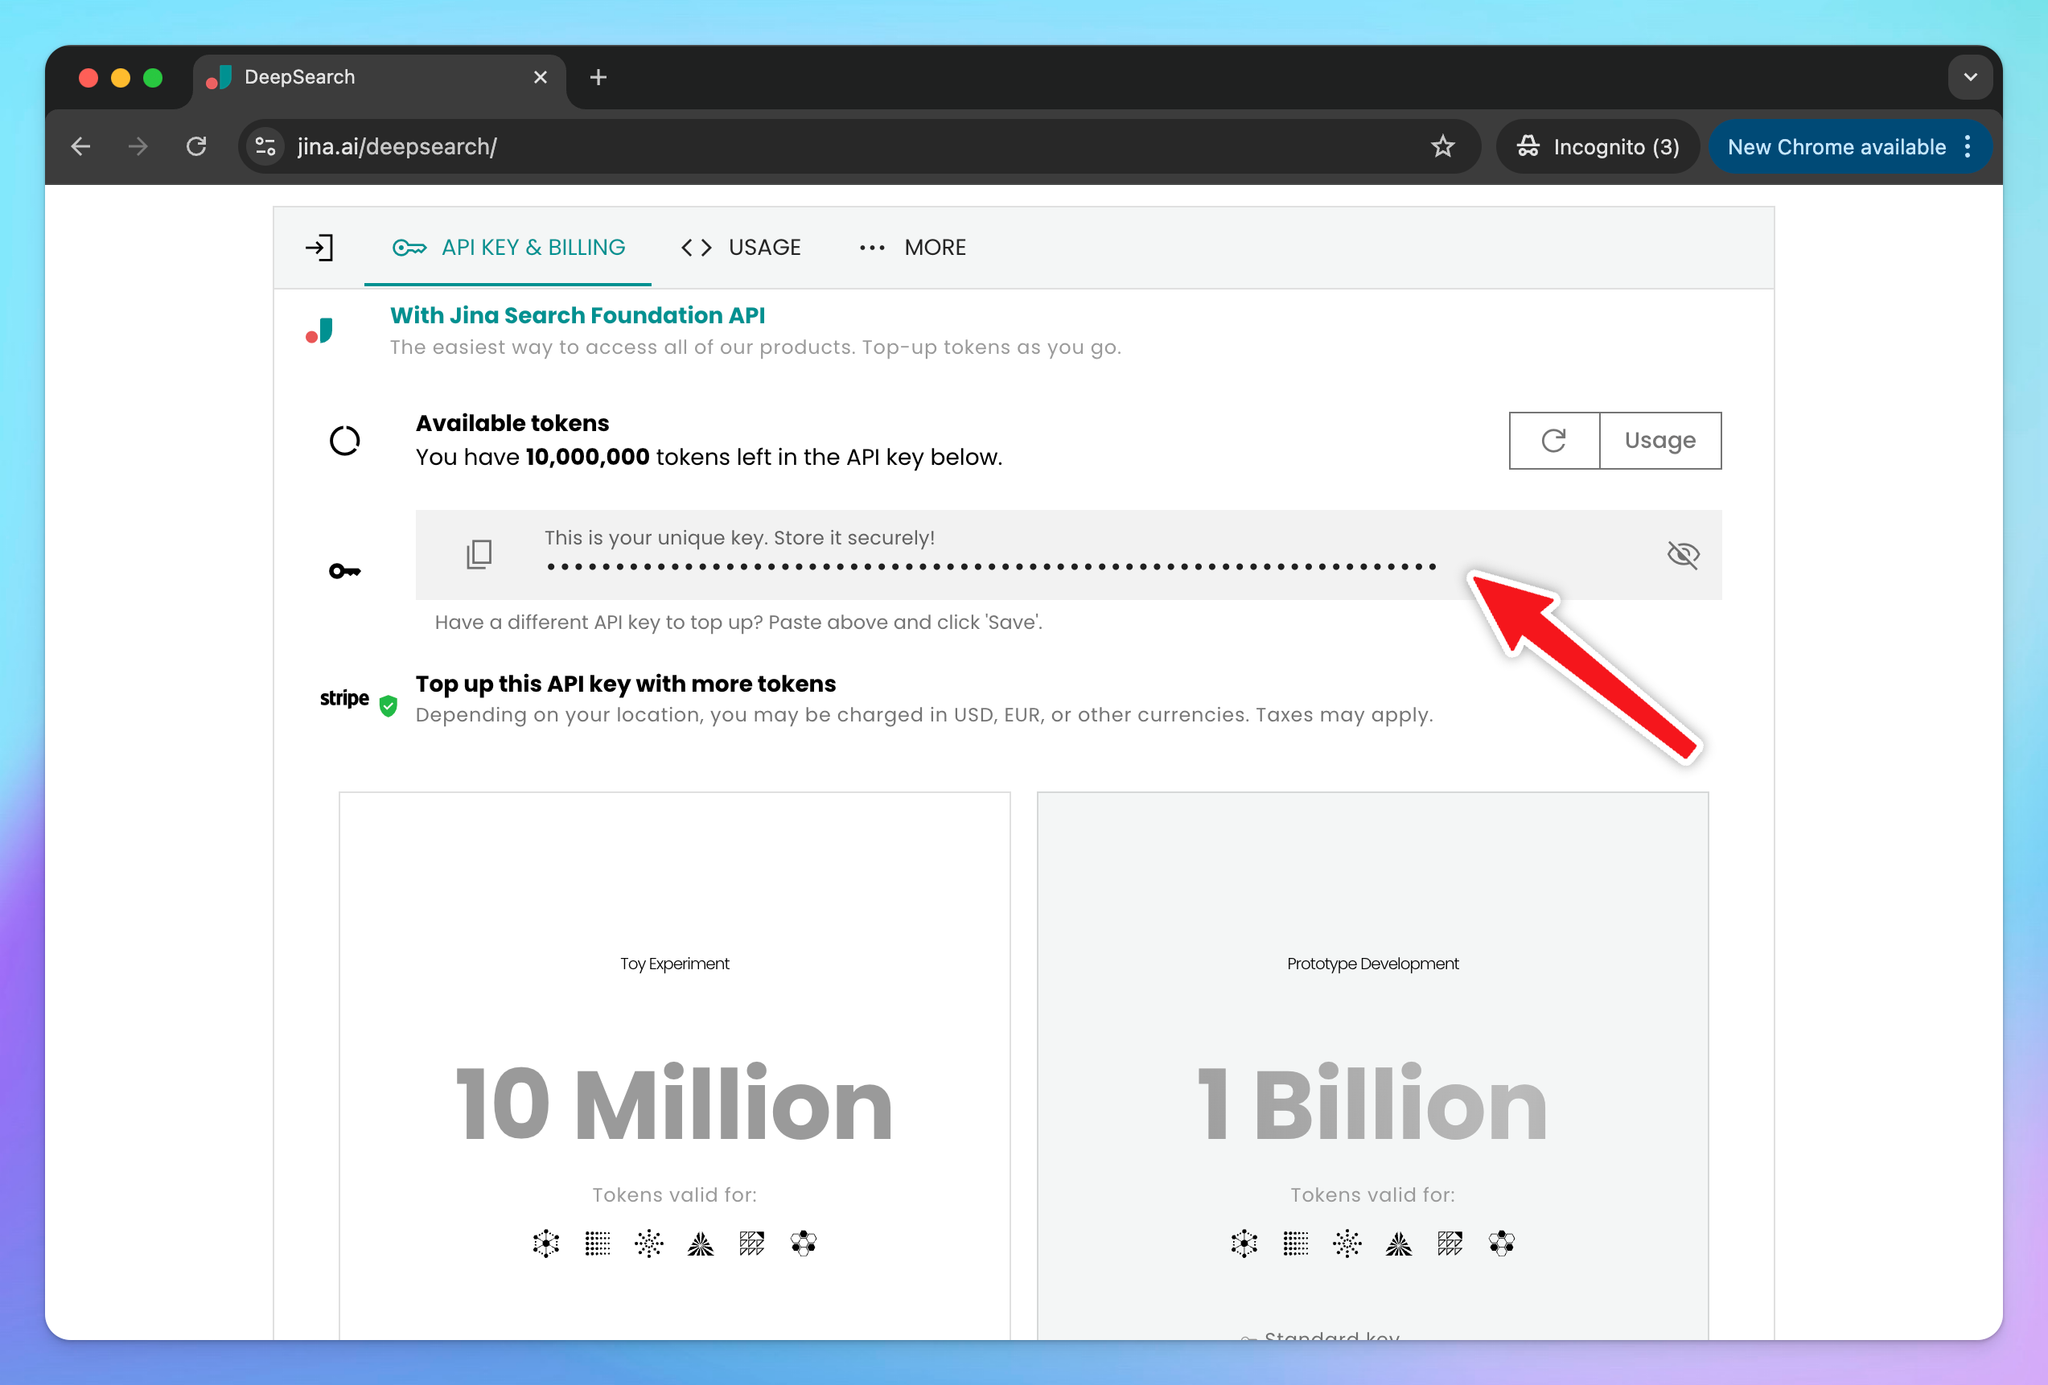
Task: Reveal the hidden API key using the eye icon
Action: tap(1683, 554)
